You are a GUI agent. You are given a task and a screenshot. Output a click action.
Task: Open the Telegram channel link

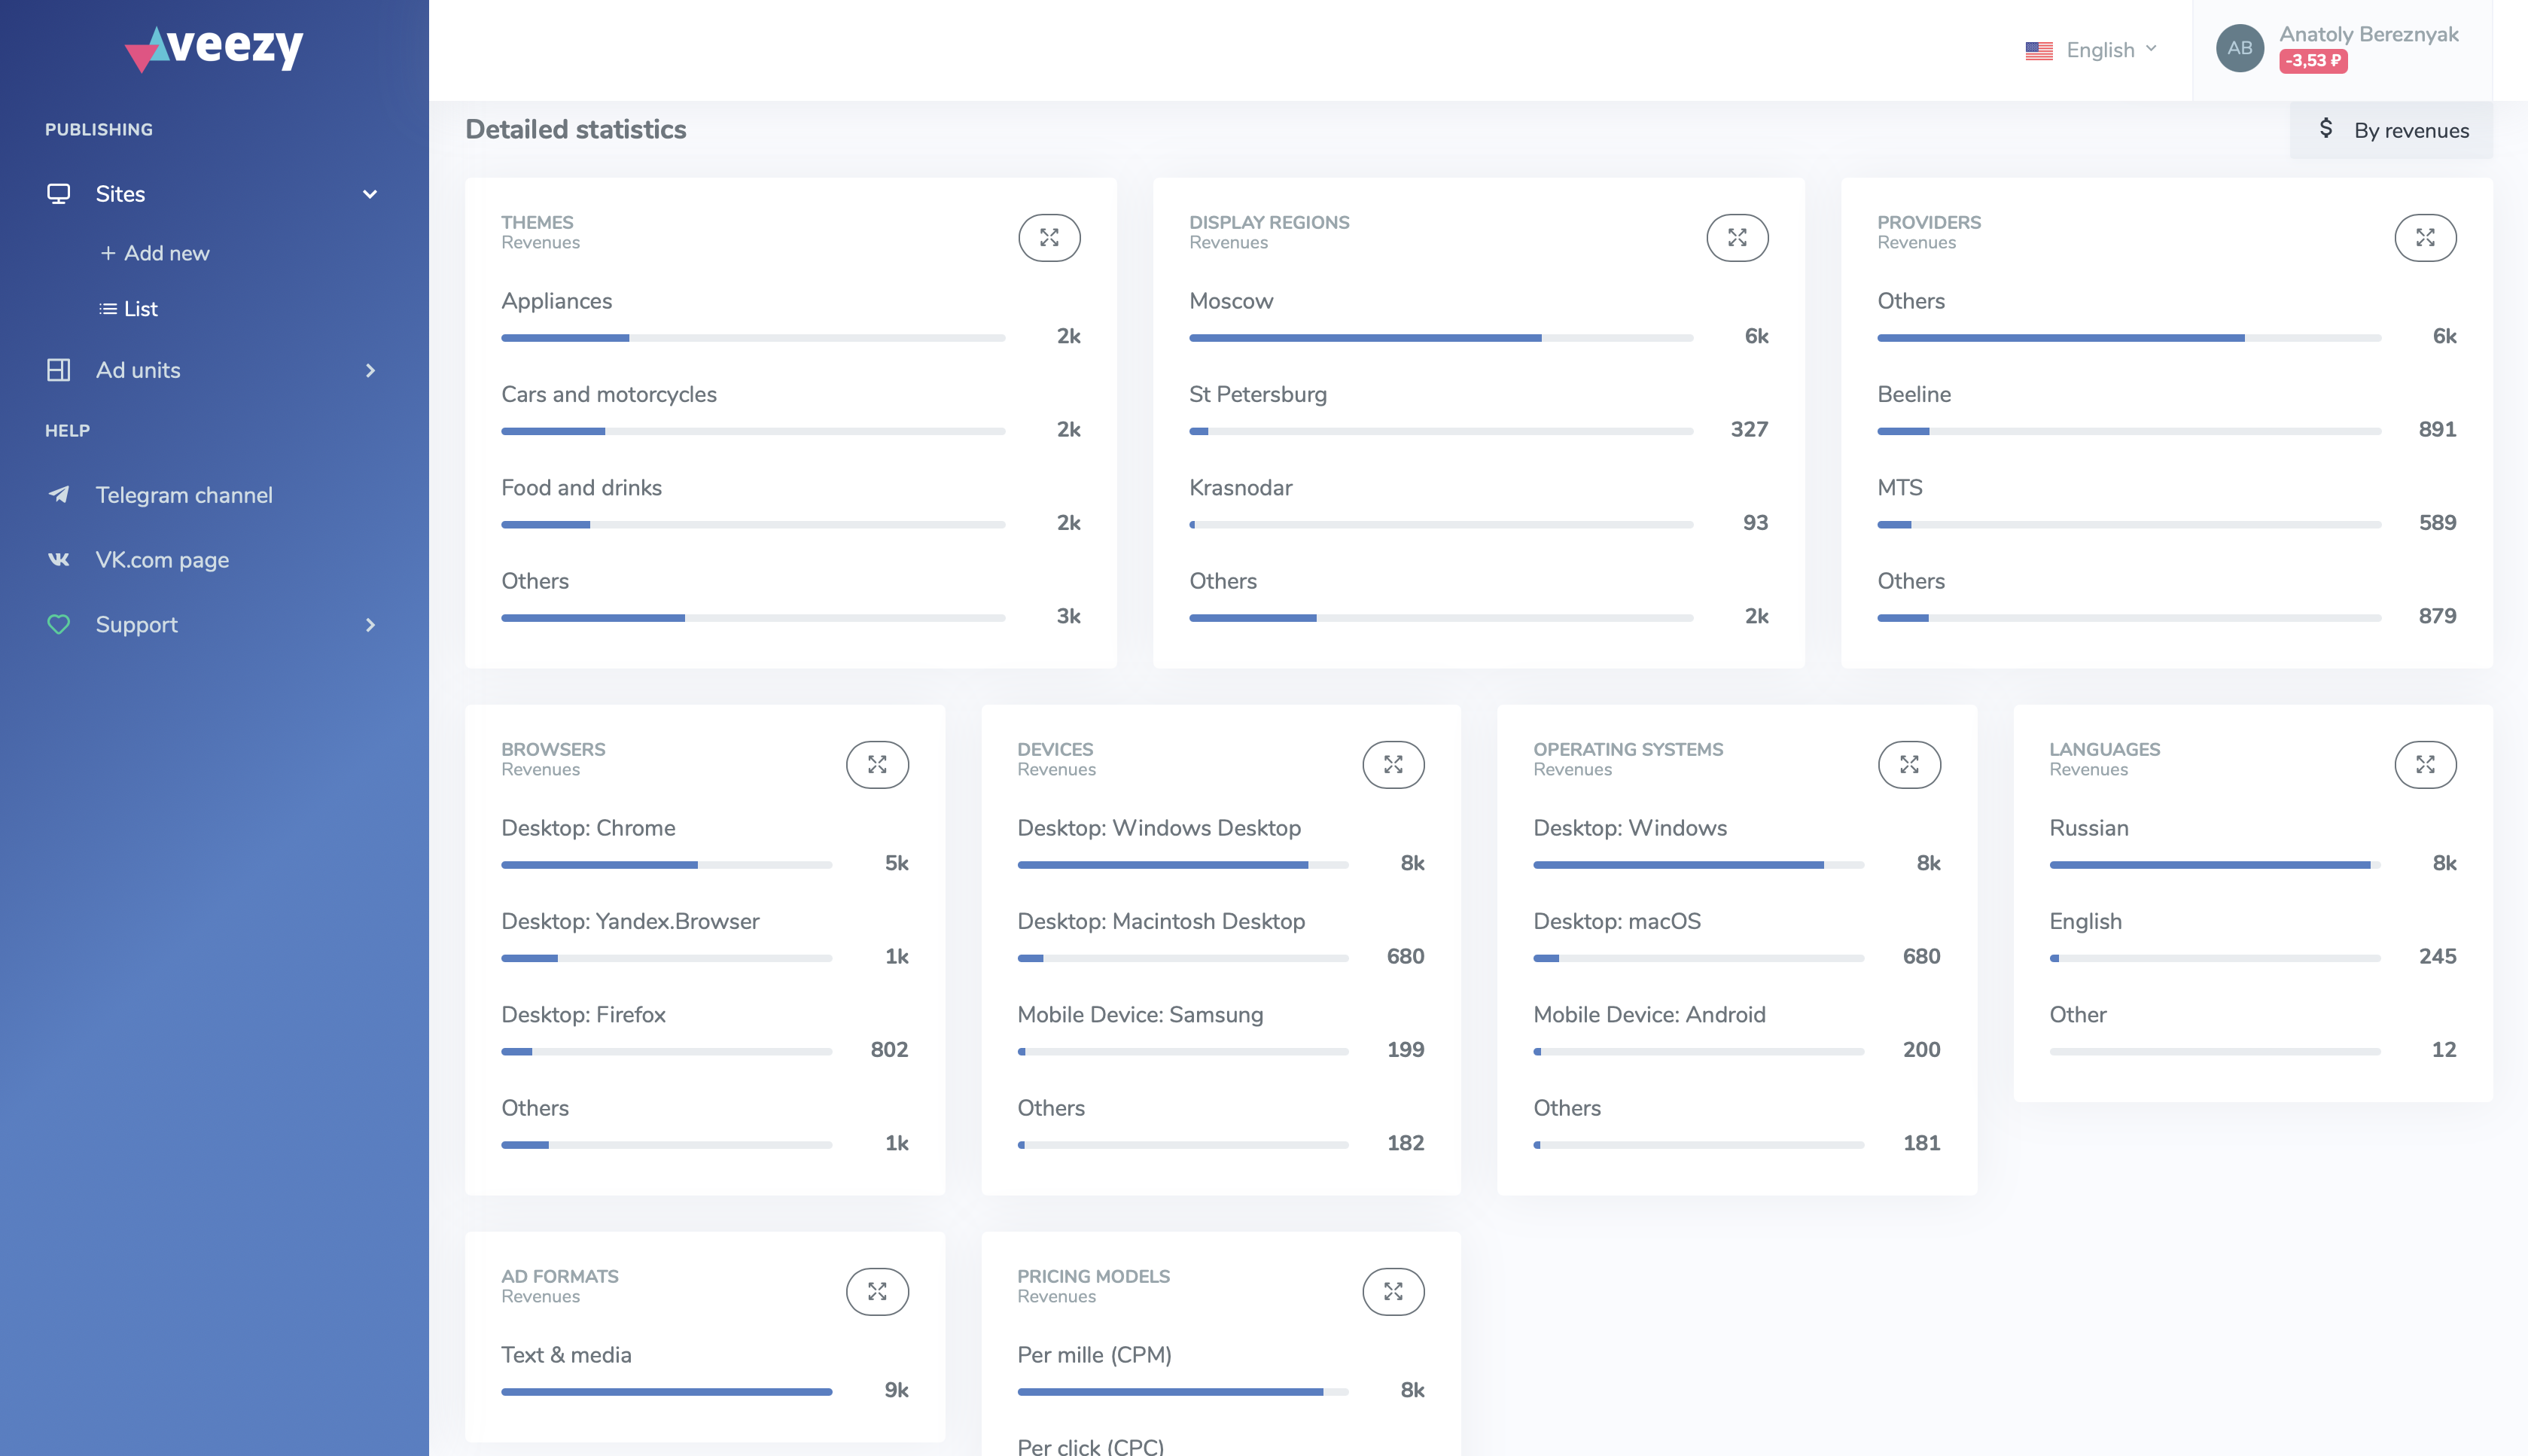pyautogui.click(x=183, y=495)
